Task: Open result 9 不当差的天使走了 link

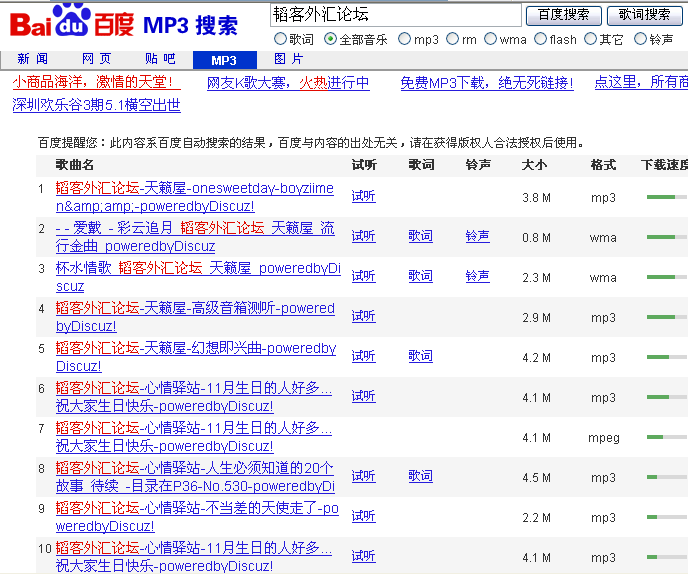Action: [197, 517]
